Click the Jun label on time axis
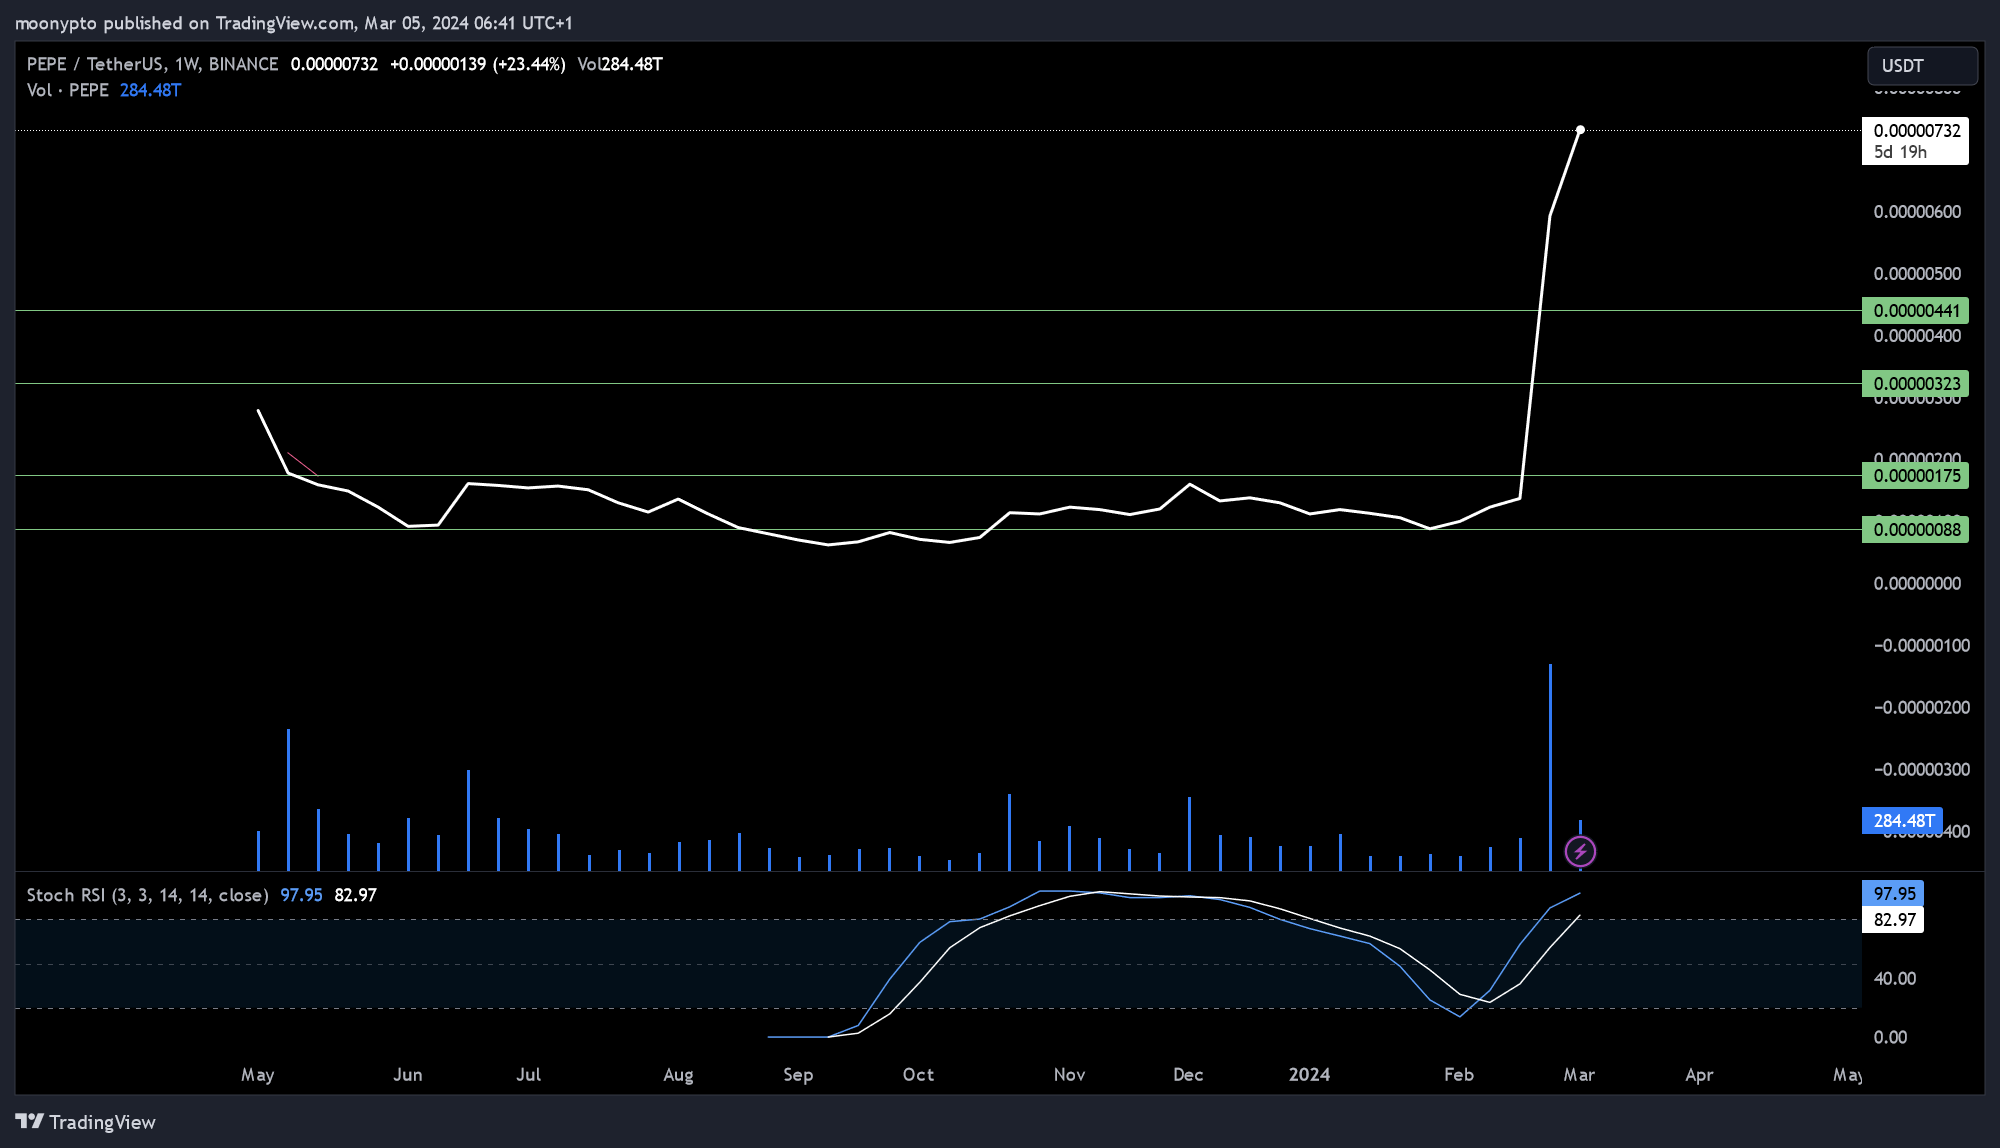This screenshot has width=2000, height=1148. coord(408,1075)
